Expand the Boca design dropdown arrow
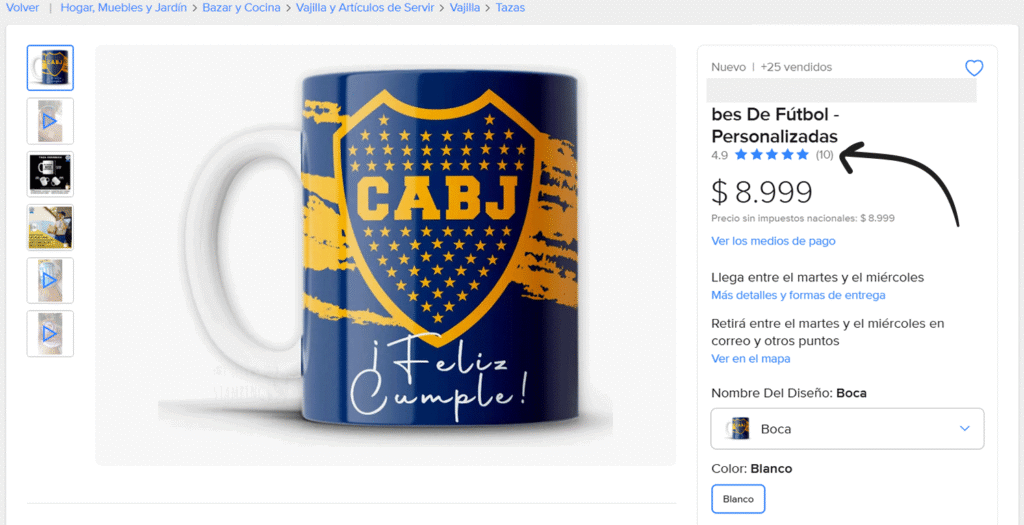The image size is (1024, 525). (964, 428)
